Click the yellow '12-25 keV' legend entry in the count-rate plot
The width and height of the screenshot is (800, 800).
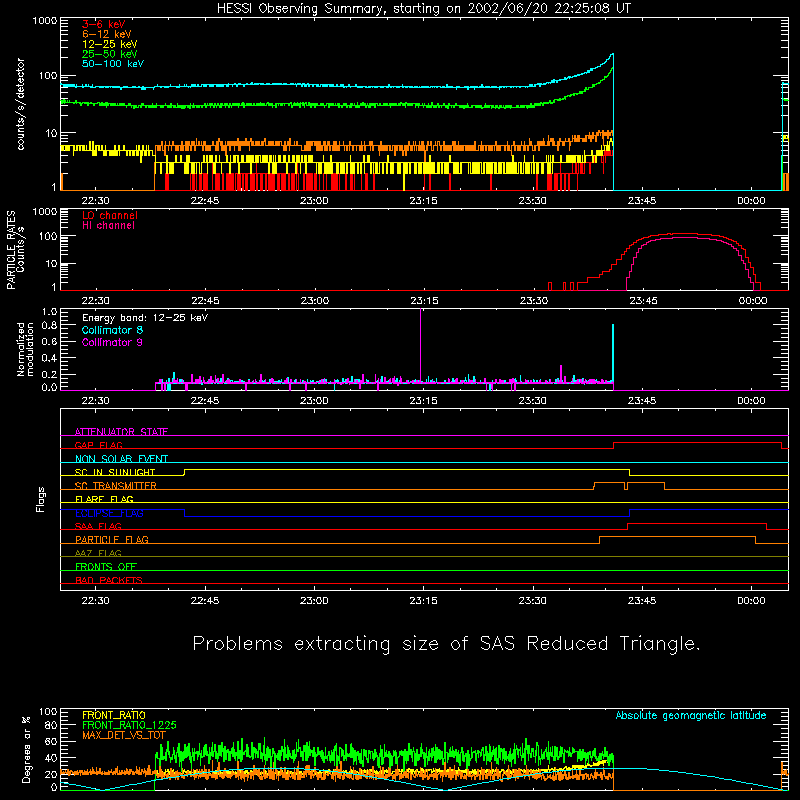tap(110, 44)
